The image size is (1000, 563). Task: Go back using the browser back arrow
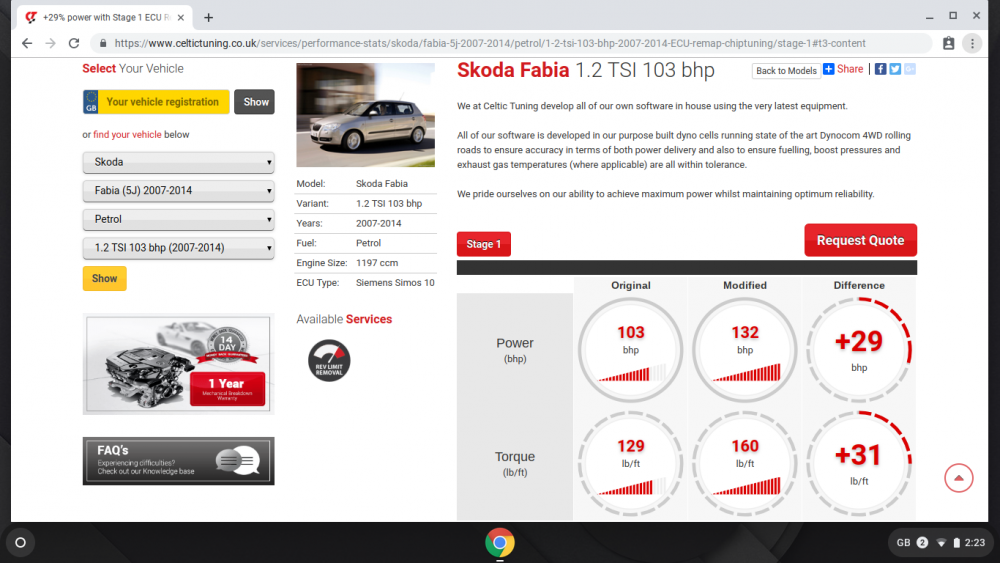[x=27, y=43]
